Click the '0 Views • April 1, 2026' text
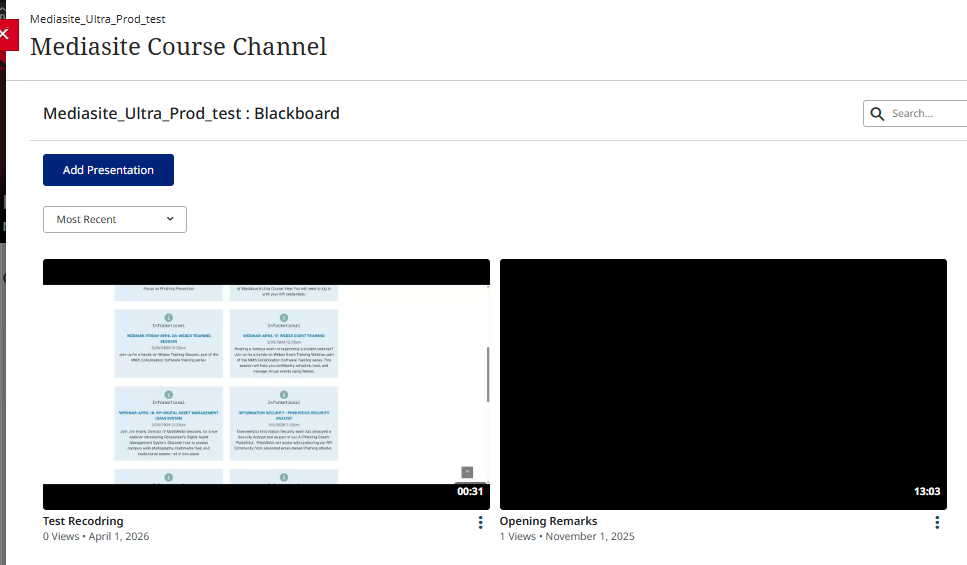Screen dimensions: 967x565 tap(96, 537)
